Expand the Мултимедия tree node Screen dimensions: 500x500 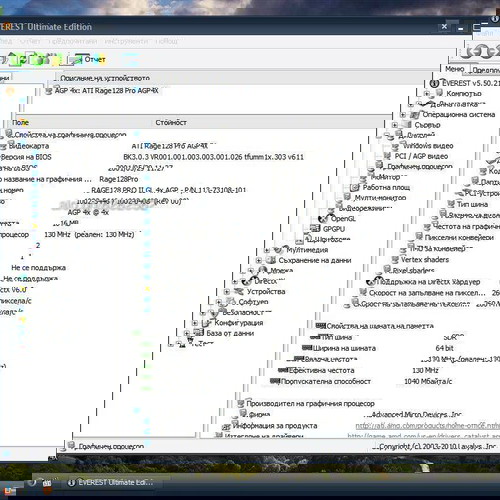pos(267,250)
